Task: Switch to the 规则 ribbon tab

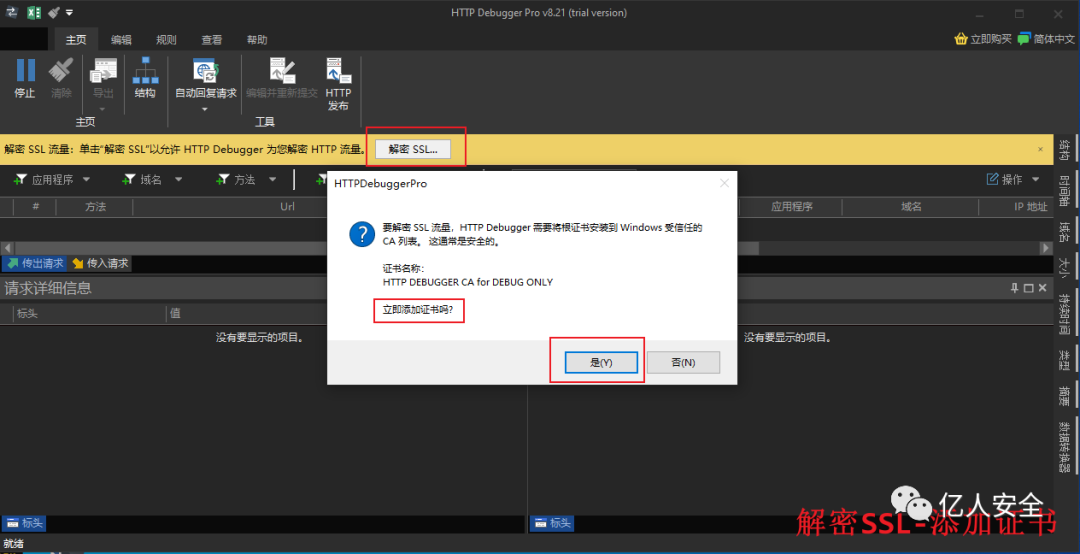Action: click(166, 39)
